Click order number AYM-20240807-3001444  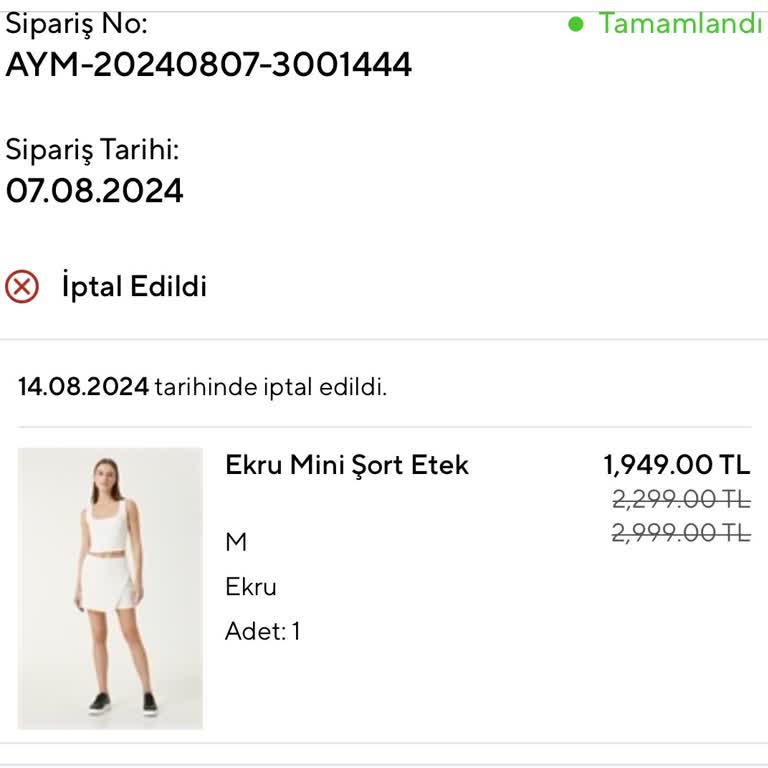[209, 65]
